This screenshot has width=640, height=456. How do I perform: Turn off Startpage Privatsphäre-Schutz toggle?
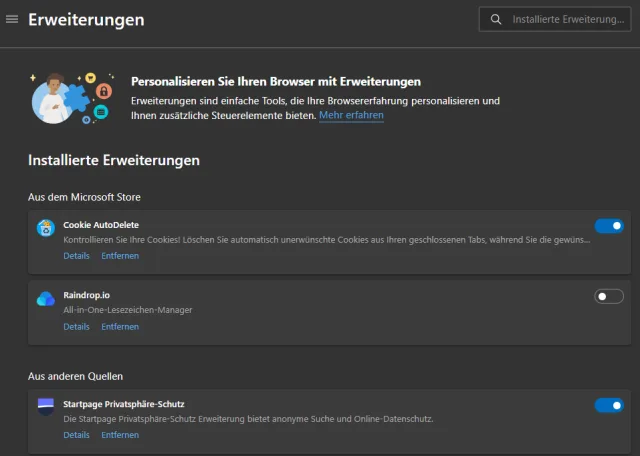point(609,405)
